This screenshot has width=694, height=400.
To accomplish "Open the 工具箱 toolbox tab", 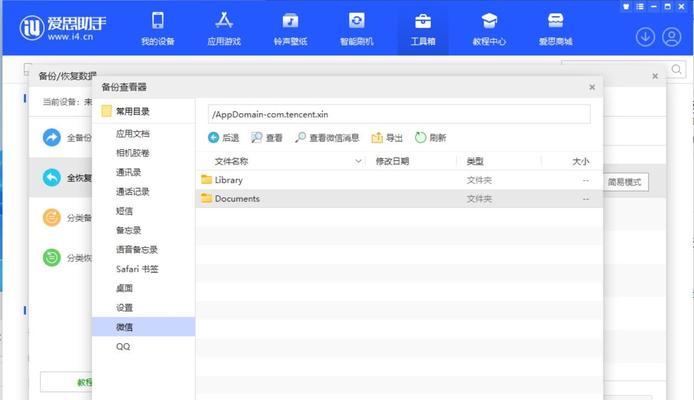I will (x=423, y=29).
